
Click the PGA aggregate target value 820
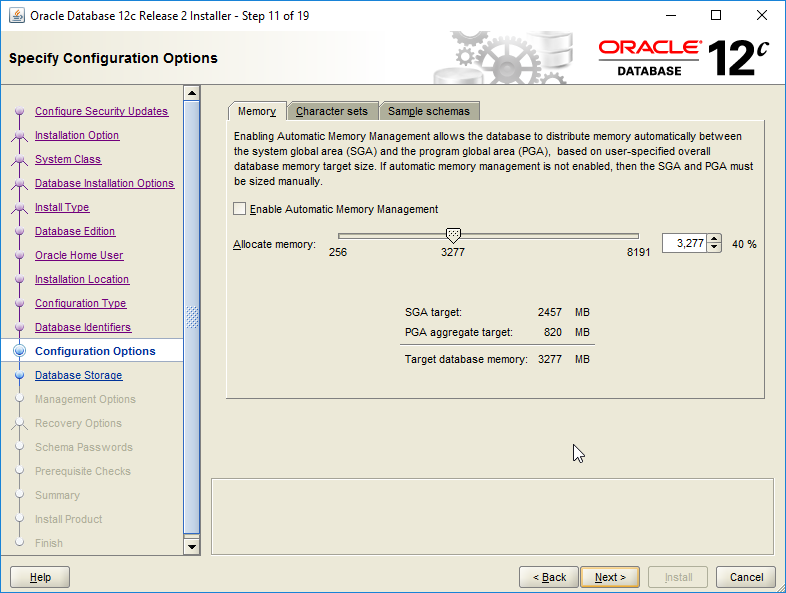click(x=552, y=332)
